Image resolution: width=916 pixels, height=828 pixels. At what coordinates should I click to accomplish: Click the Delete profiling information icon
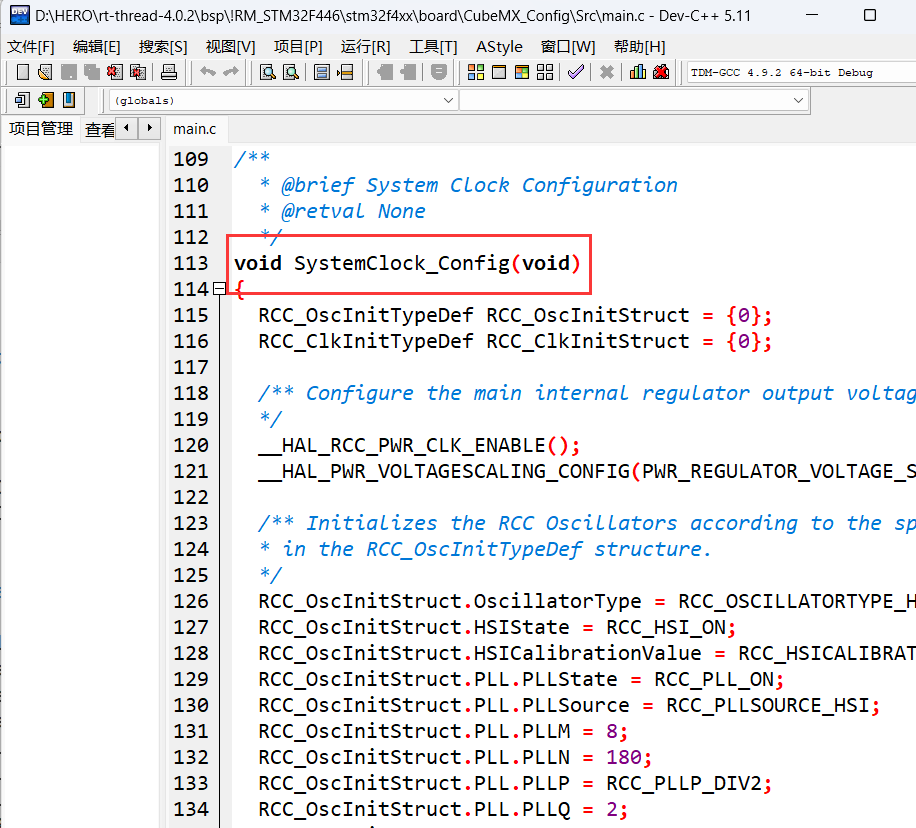pos(661,72)
